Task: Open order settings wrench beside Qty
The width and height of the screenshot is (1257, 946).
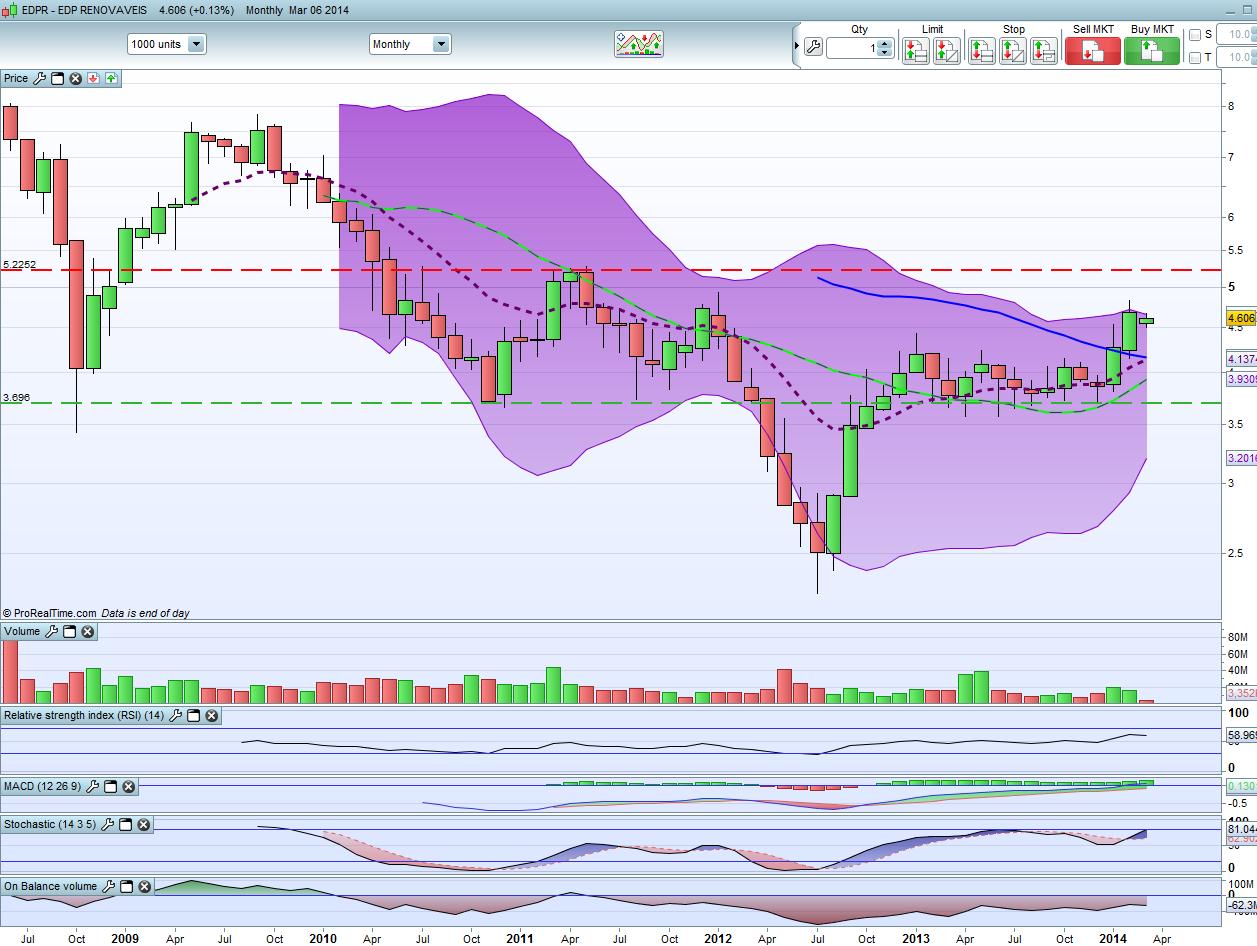Action: tap(813, 47)
